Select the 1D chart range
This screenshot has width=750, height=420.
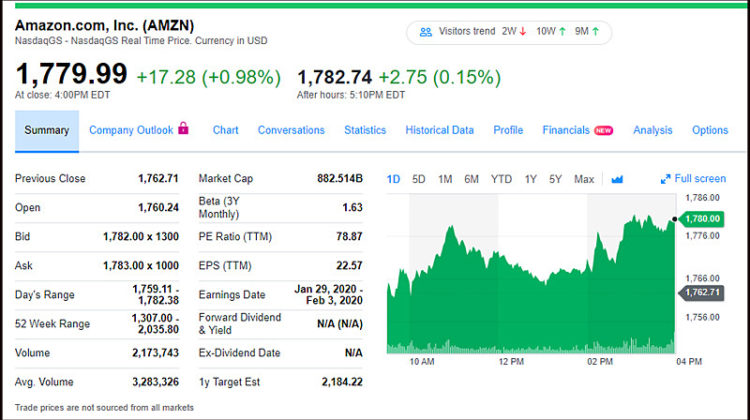393,179
